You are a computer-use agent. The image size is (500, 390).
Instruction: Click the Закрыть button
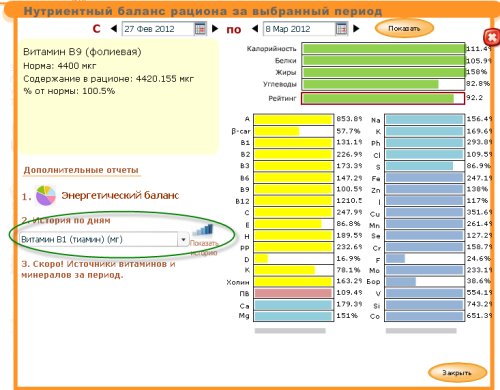pyautogui.click(x=457, y=373)
